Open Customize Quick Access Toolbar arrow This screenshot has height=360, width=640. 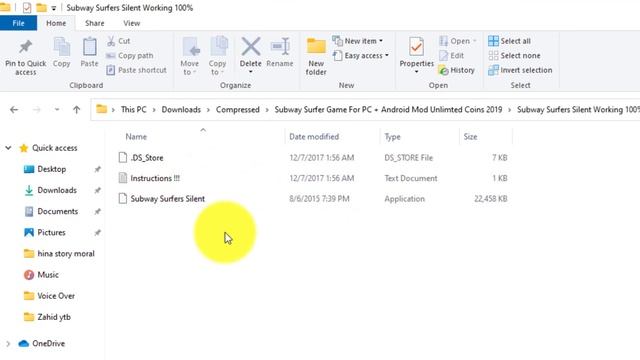pos(53,8)
